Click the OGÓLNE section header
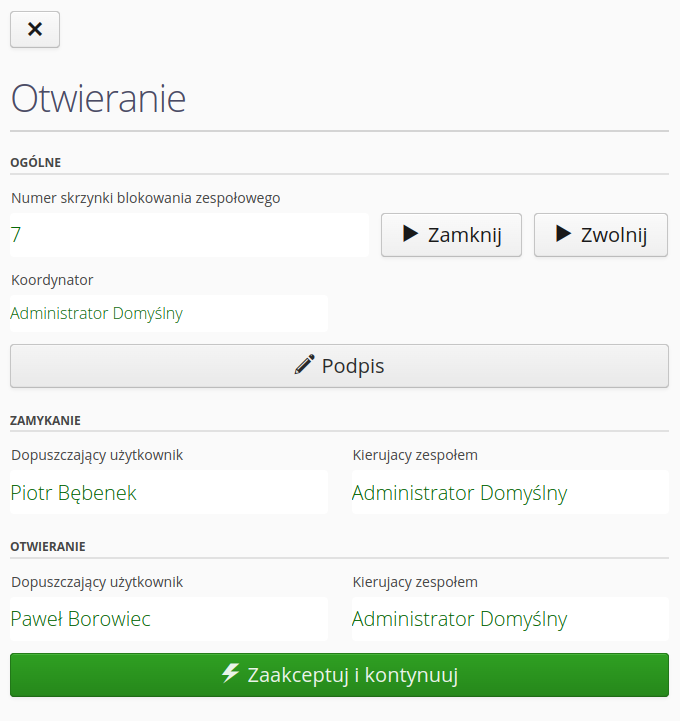Screen dimensions: 680x721 (x=36, y=162)
